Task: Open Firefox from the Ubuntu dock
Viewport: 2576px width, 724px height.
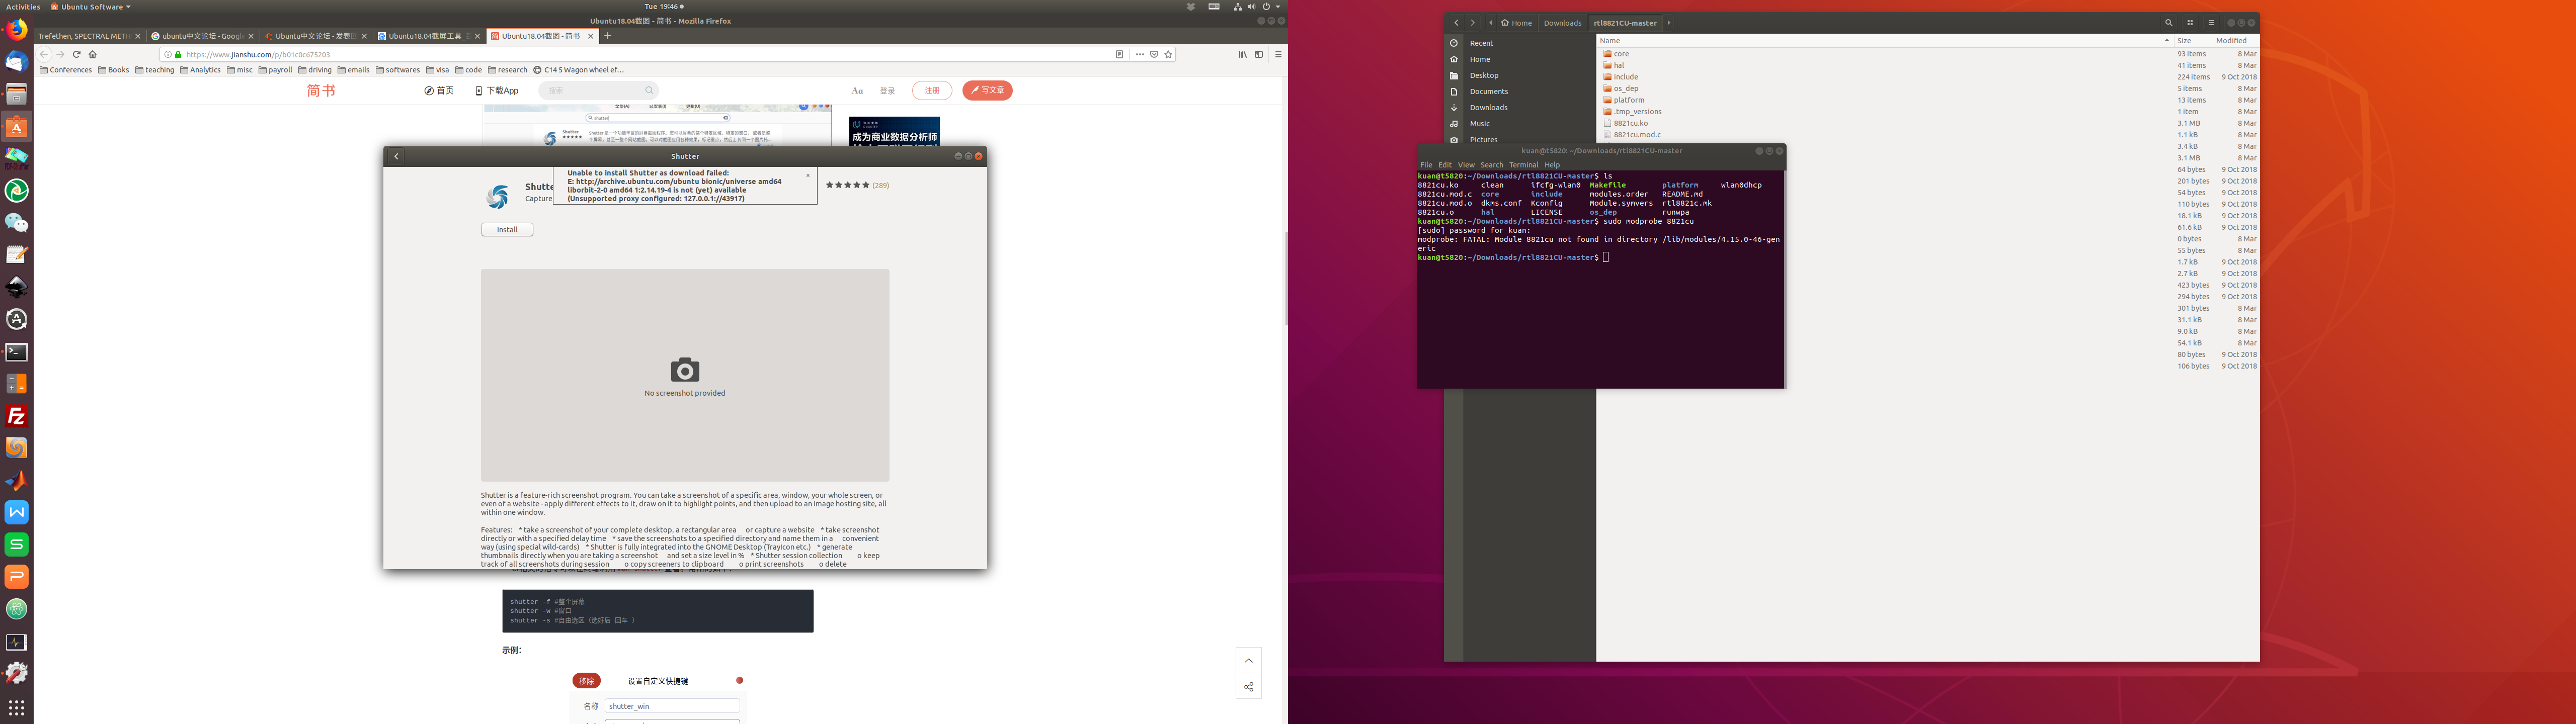Action: tap(16, 30)
